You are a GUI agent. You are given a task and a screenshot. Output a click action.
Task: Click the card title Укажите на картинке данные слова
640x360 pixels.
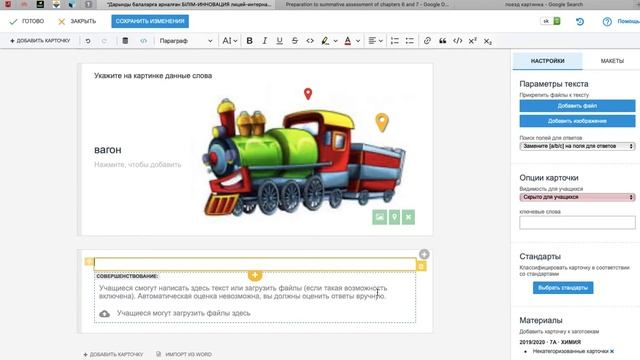pyautogui.click(x=153, y=76)
